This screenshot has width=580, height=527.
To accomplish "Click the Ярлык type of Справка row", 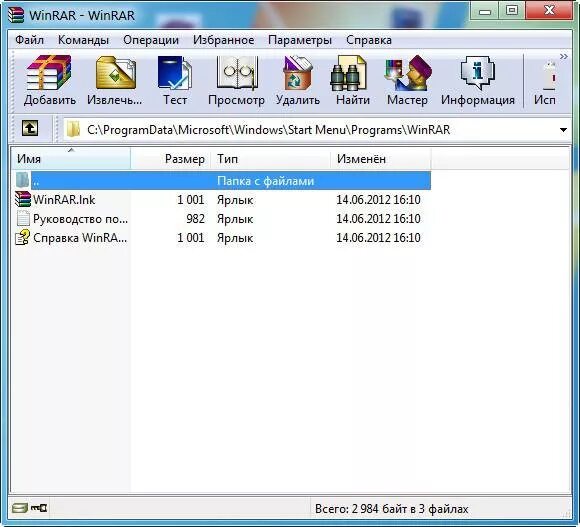I will click(x=235, y=238).
